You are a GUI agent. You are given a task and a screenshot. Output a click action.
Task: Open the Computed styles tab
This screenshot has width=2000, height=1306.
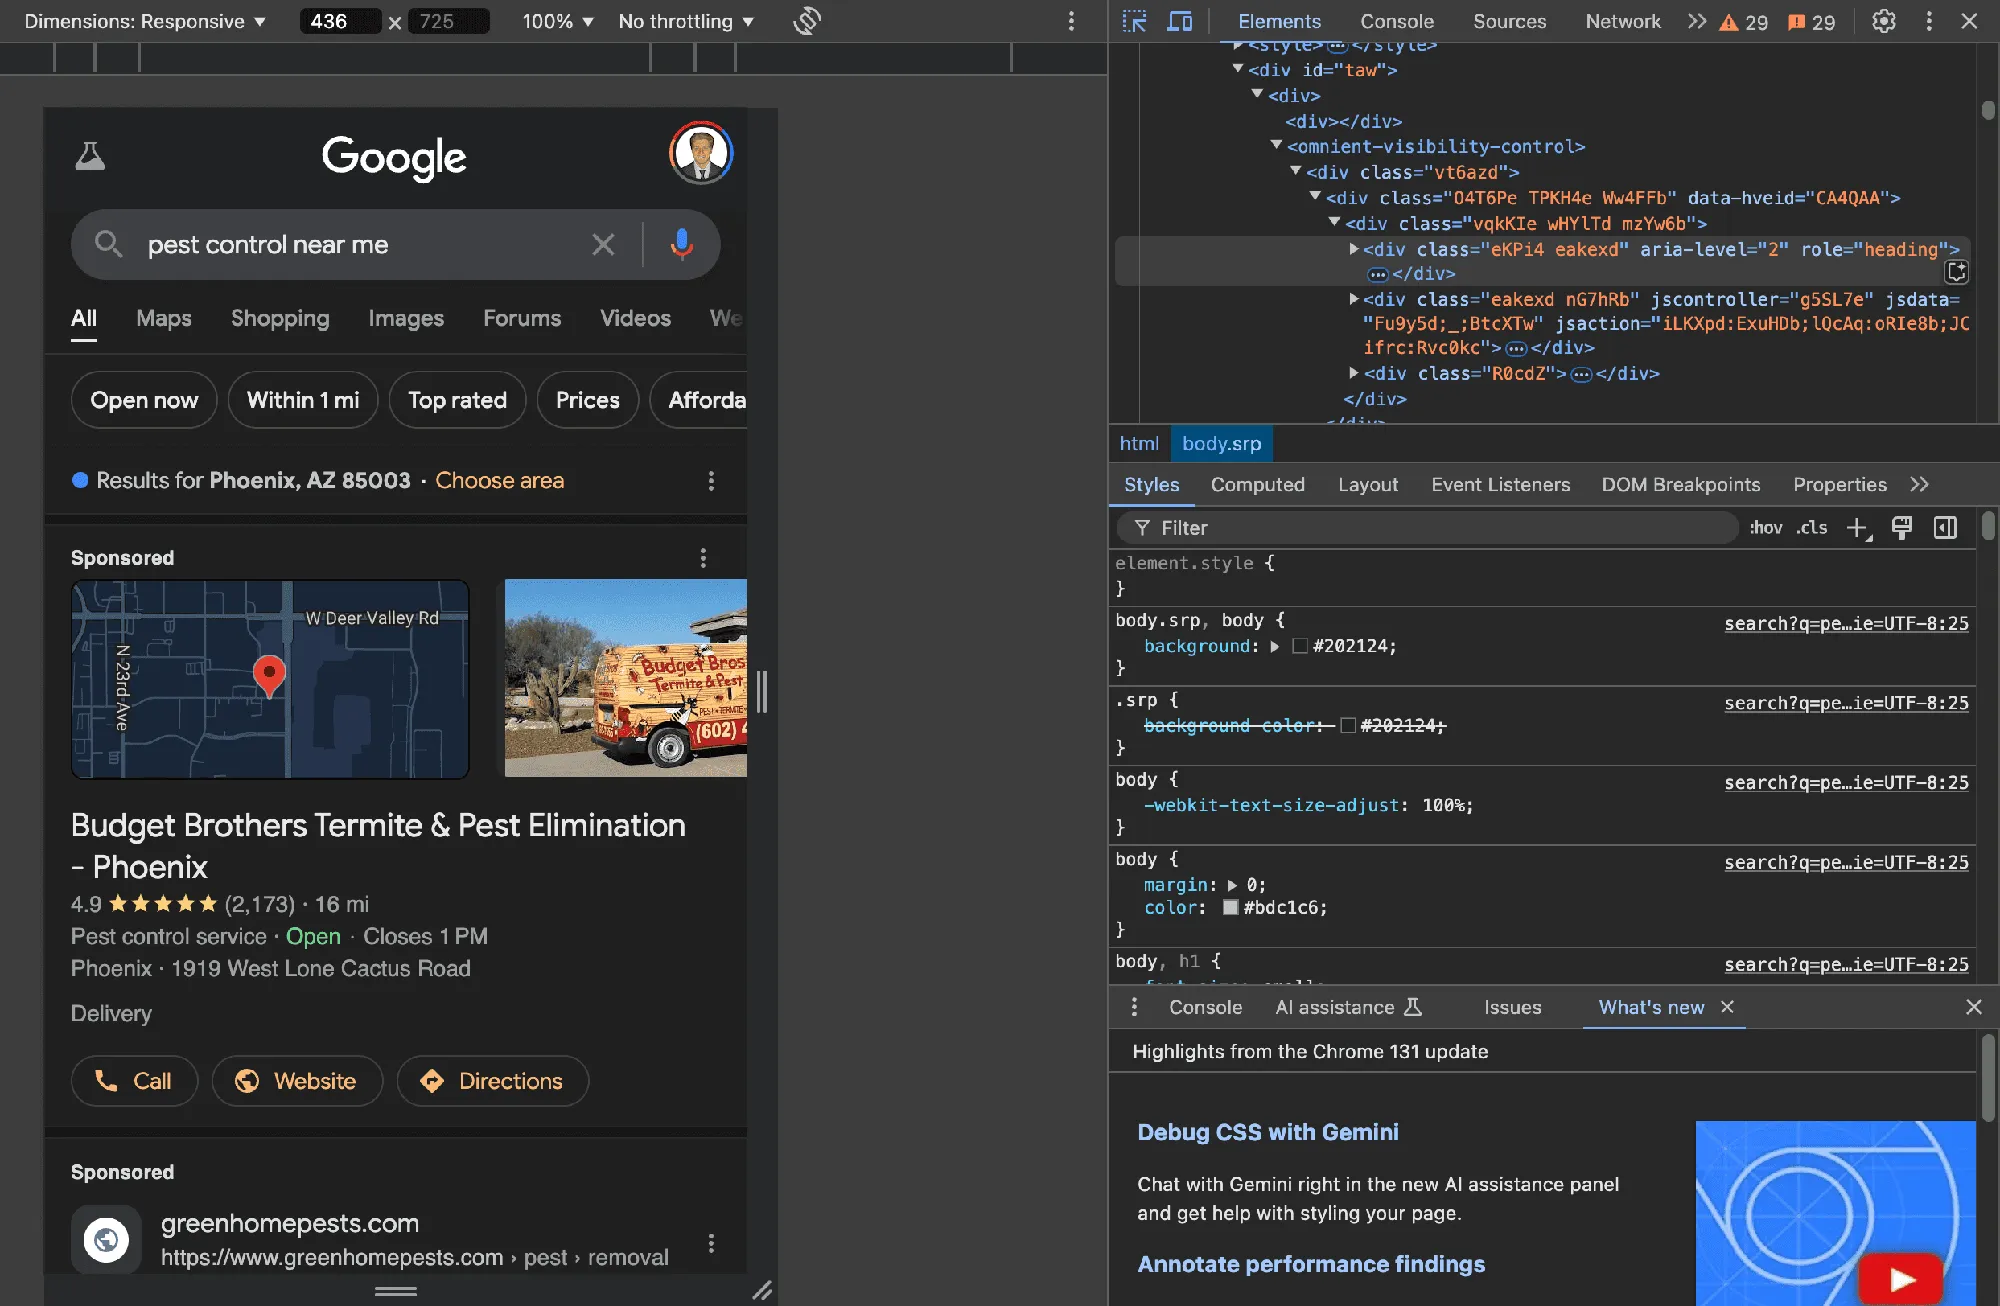(1257, 484)
